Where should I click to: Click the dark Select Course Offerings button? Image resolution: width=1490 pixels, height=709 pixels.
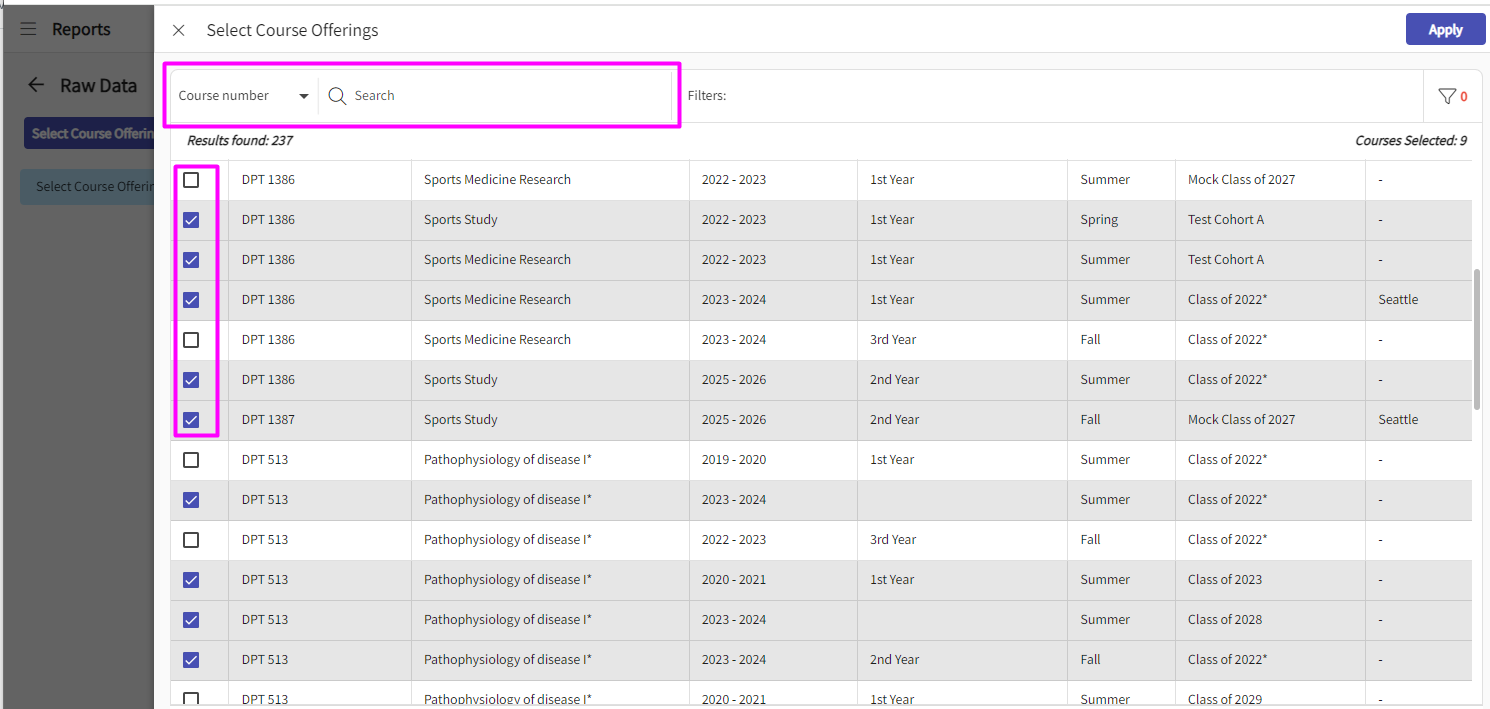[88, 134]
